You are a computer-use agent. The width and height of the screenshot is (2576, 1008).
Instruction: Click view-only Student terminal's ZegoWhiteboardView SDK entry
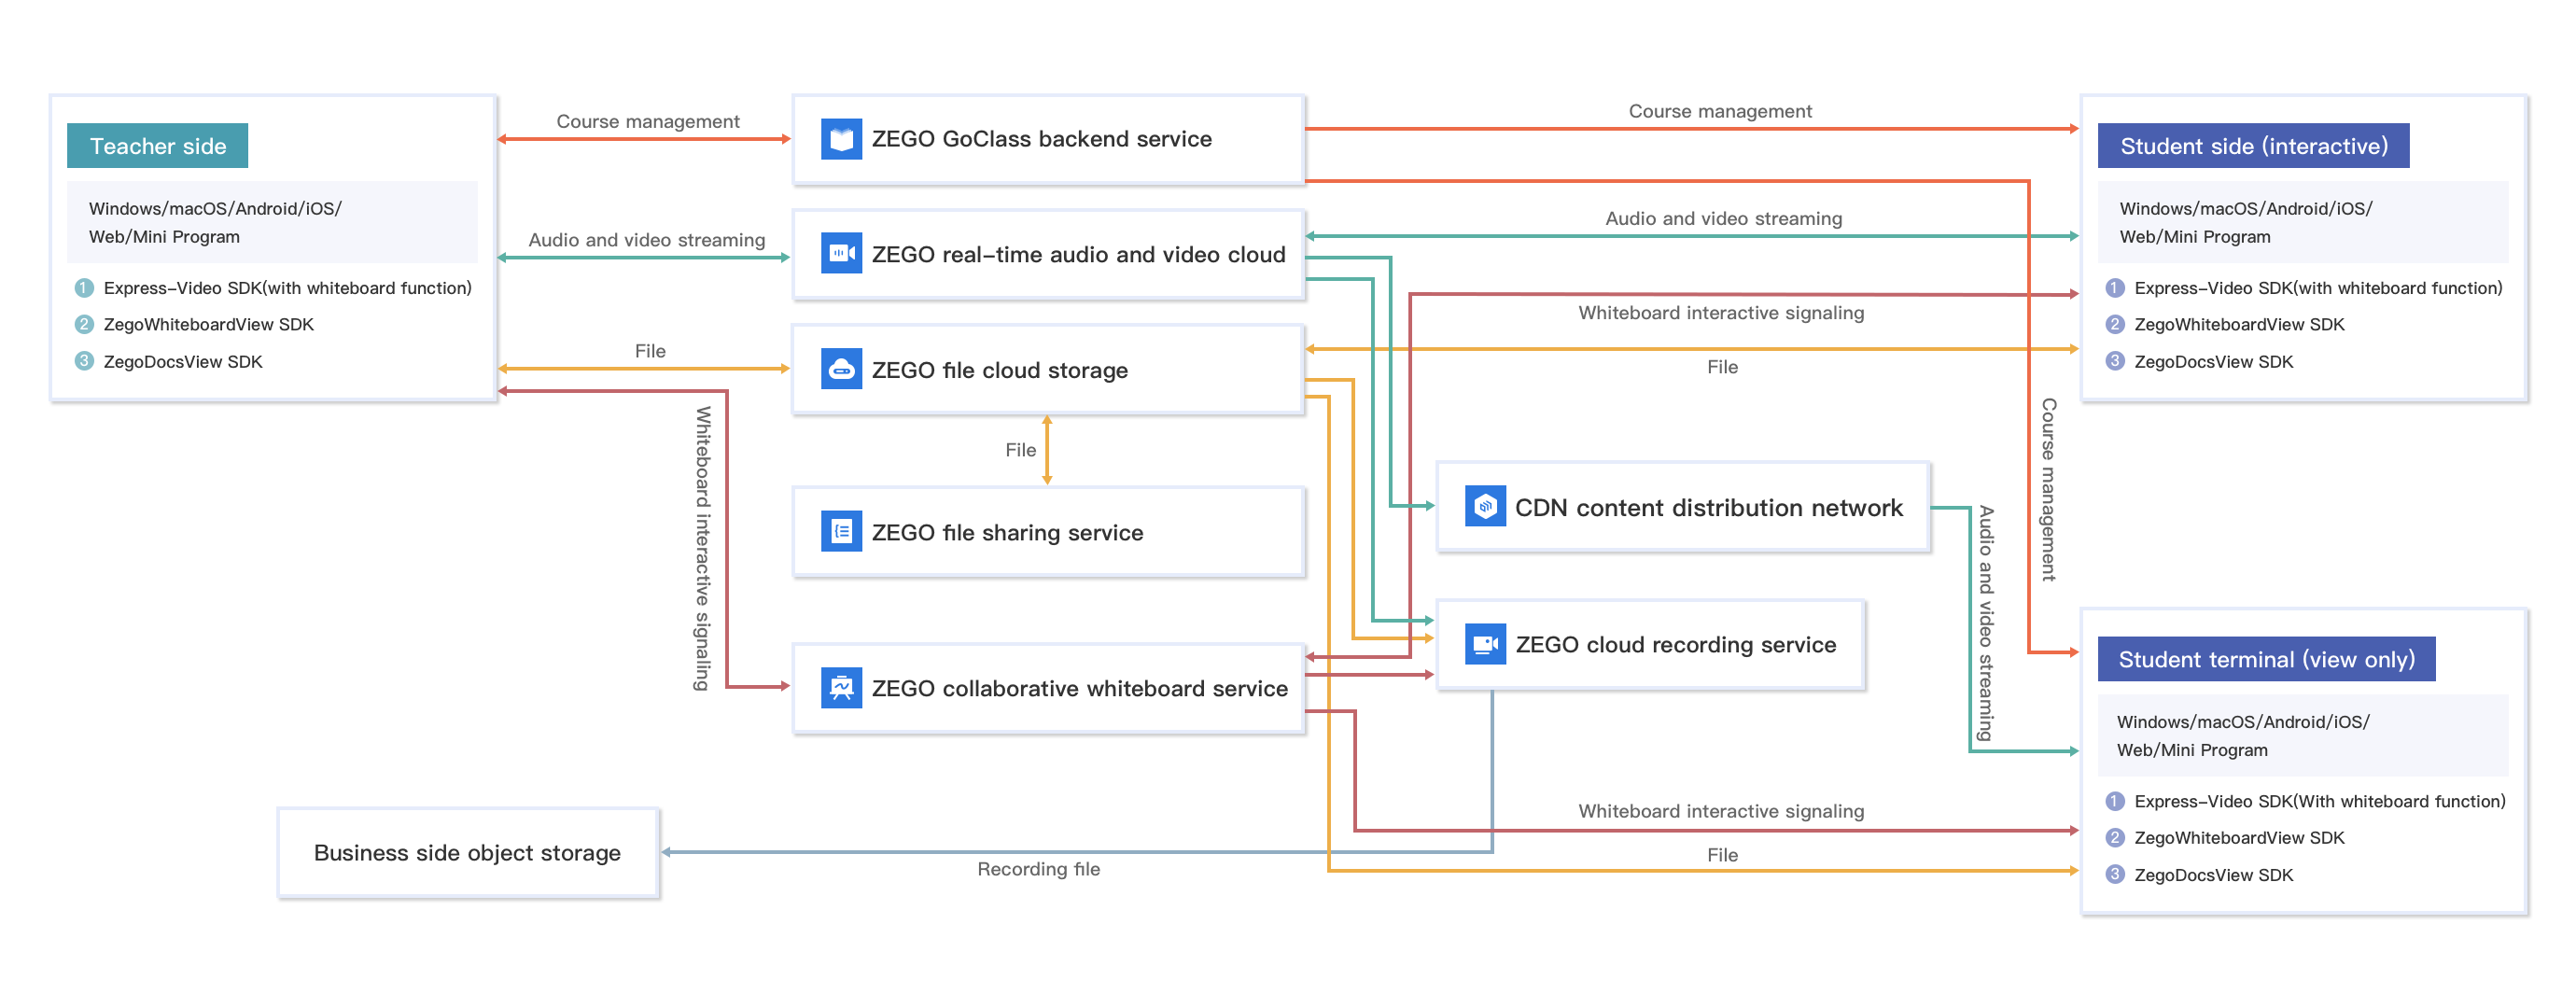point(2239,838)
